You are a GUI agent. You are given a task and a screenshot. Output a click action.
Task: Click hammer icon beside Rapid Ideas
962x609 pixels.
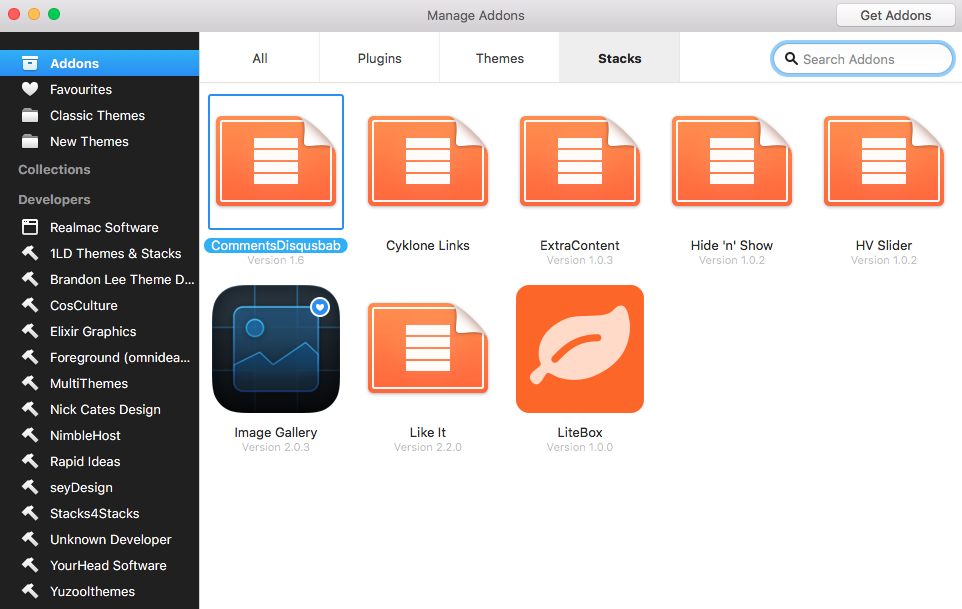29,461
